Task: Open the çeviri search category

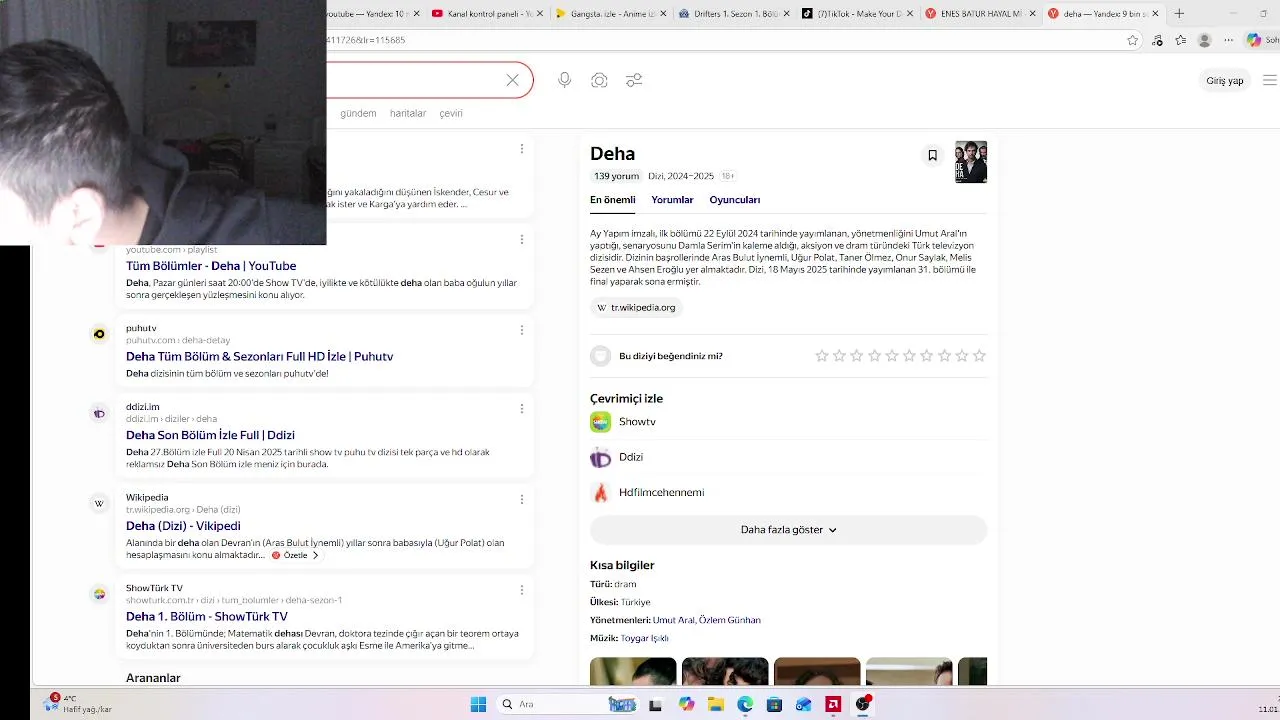Action: pos(451,113)
